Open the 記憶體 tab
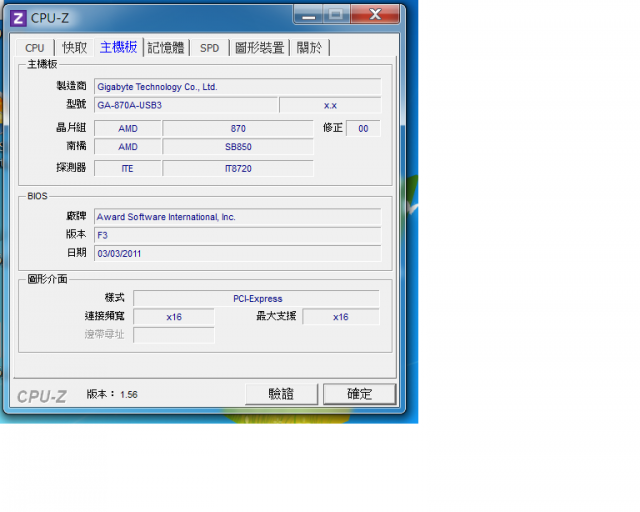This screenshot has height=512, width=640. click(x=166, y=48)
